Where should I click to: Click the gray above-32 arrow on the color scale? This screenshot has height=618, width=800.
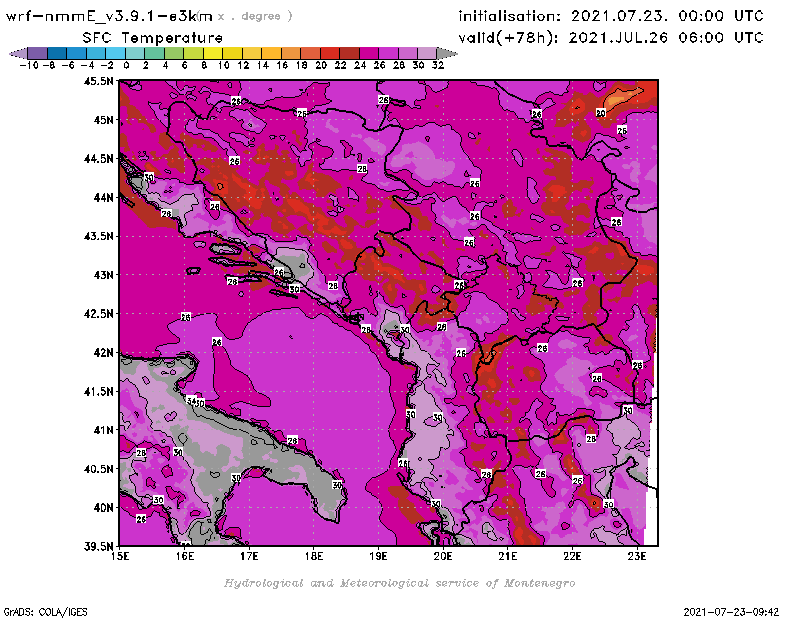447,53
